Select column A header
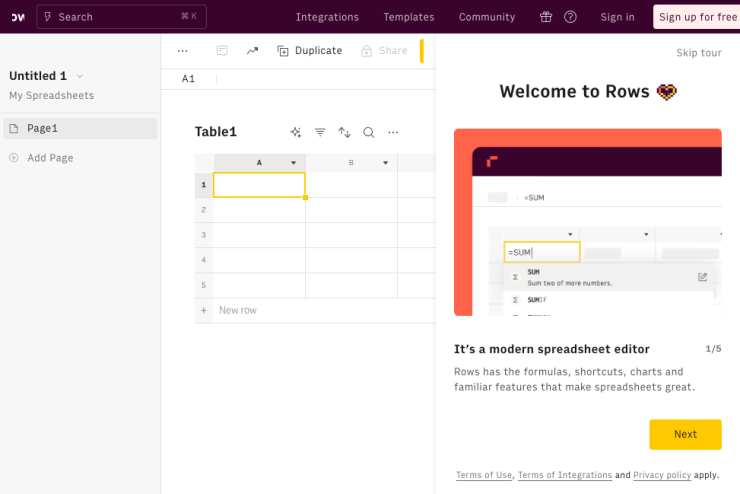 coord(259,163)
